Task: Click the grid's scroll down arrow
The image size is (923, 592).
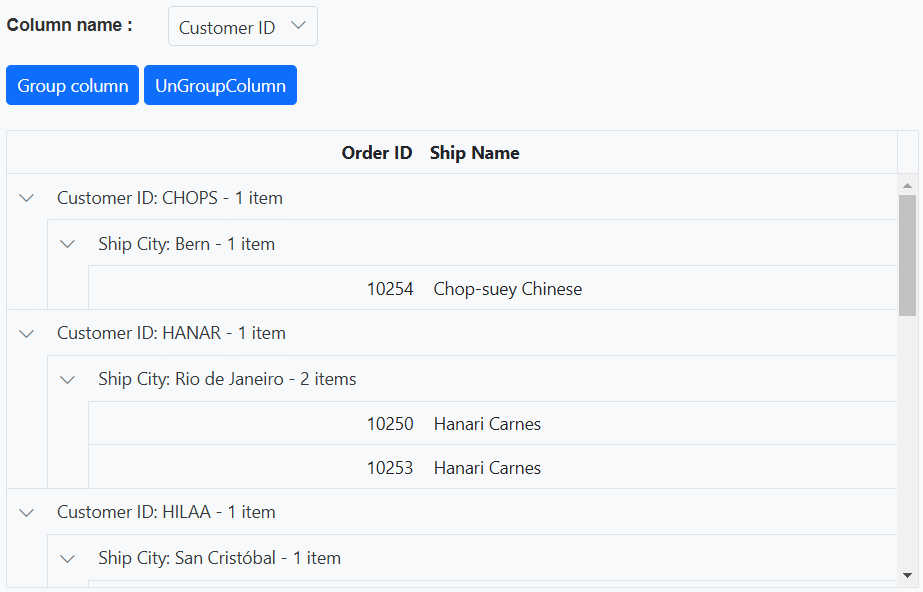Action: pos(907,575)
